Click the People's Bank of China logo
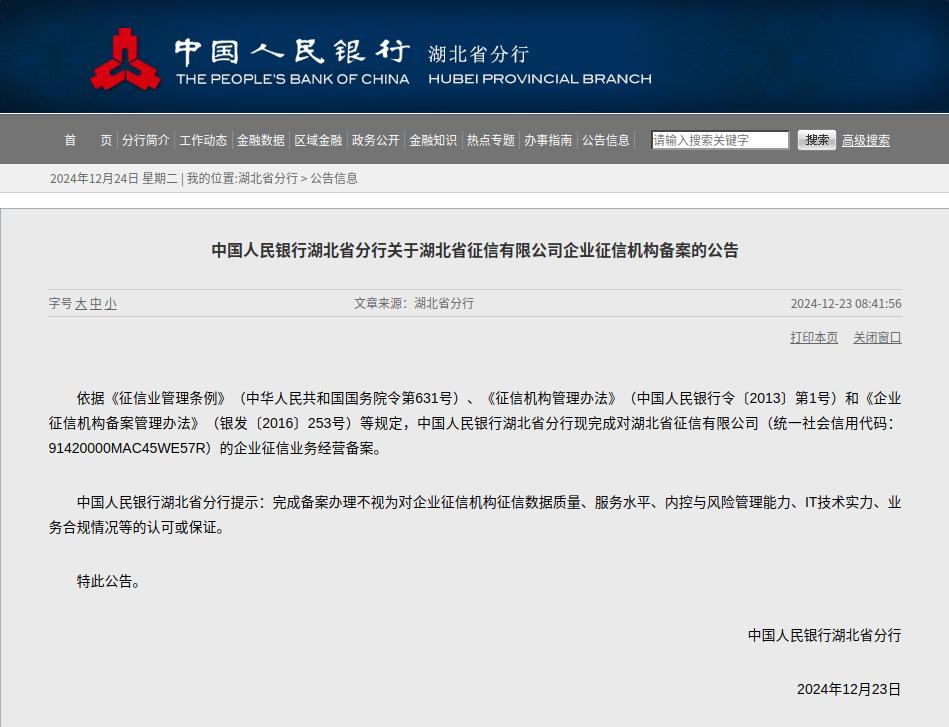949x727 pixels. point(125,60)
